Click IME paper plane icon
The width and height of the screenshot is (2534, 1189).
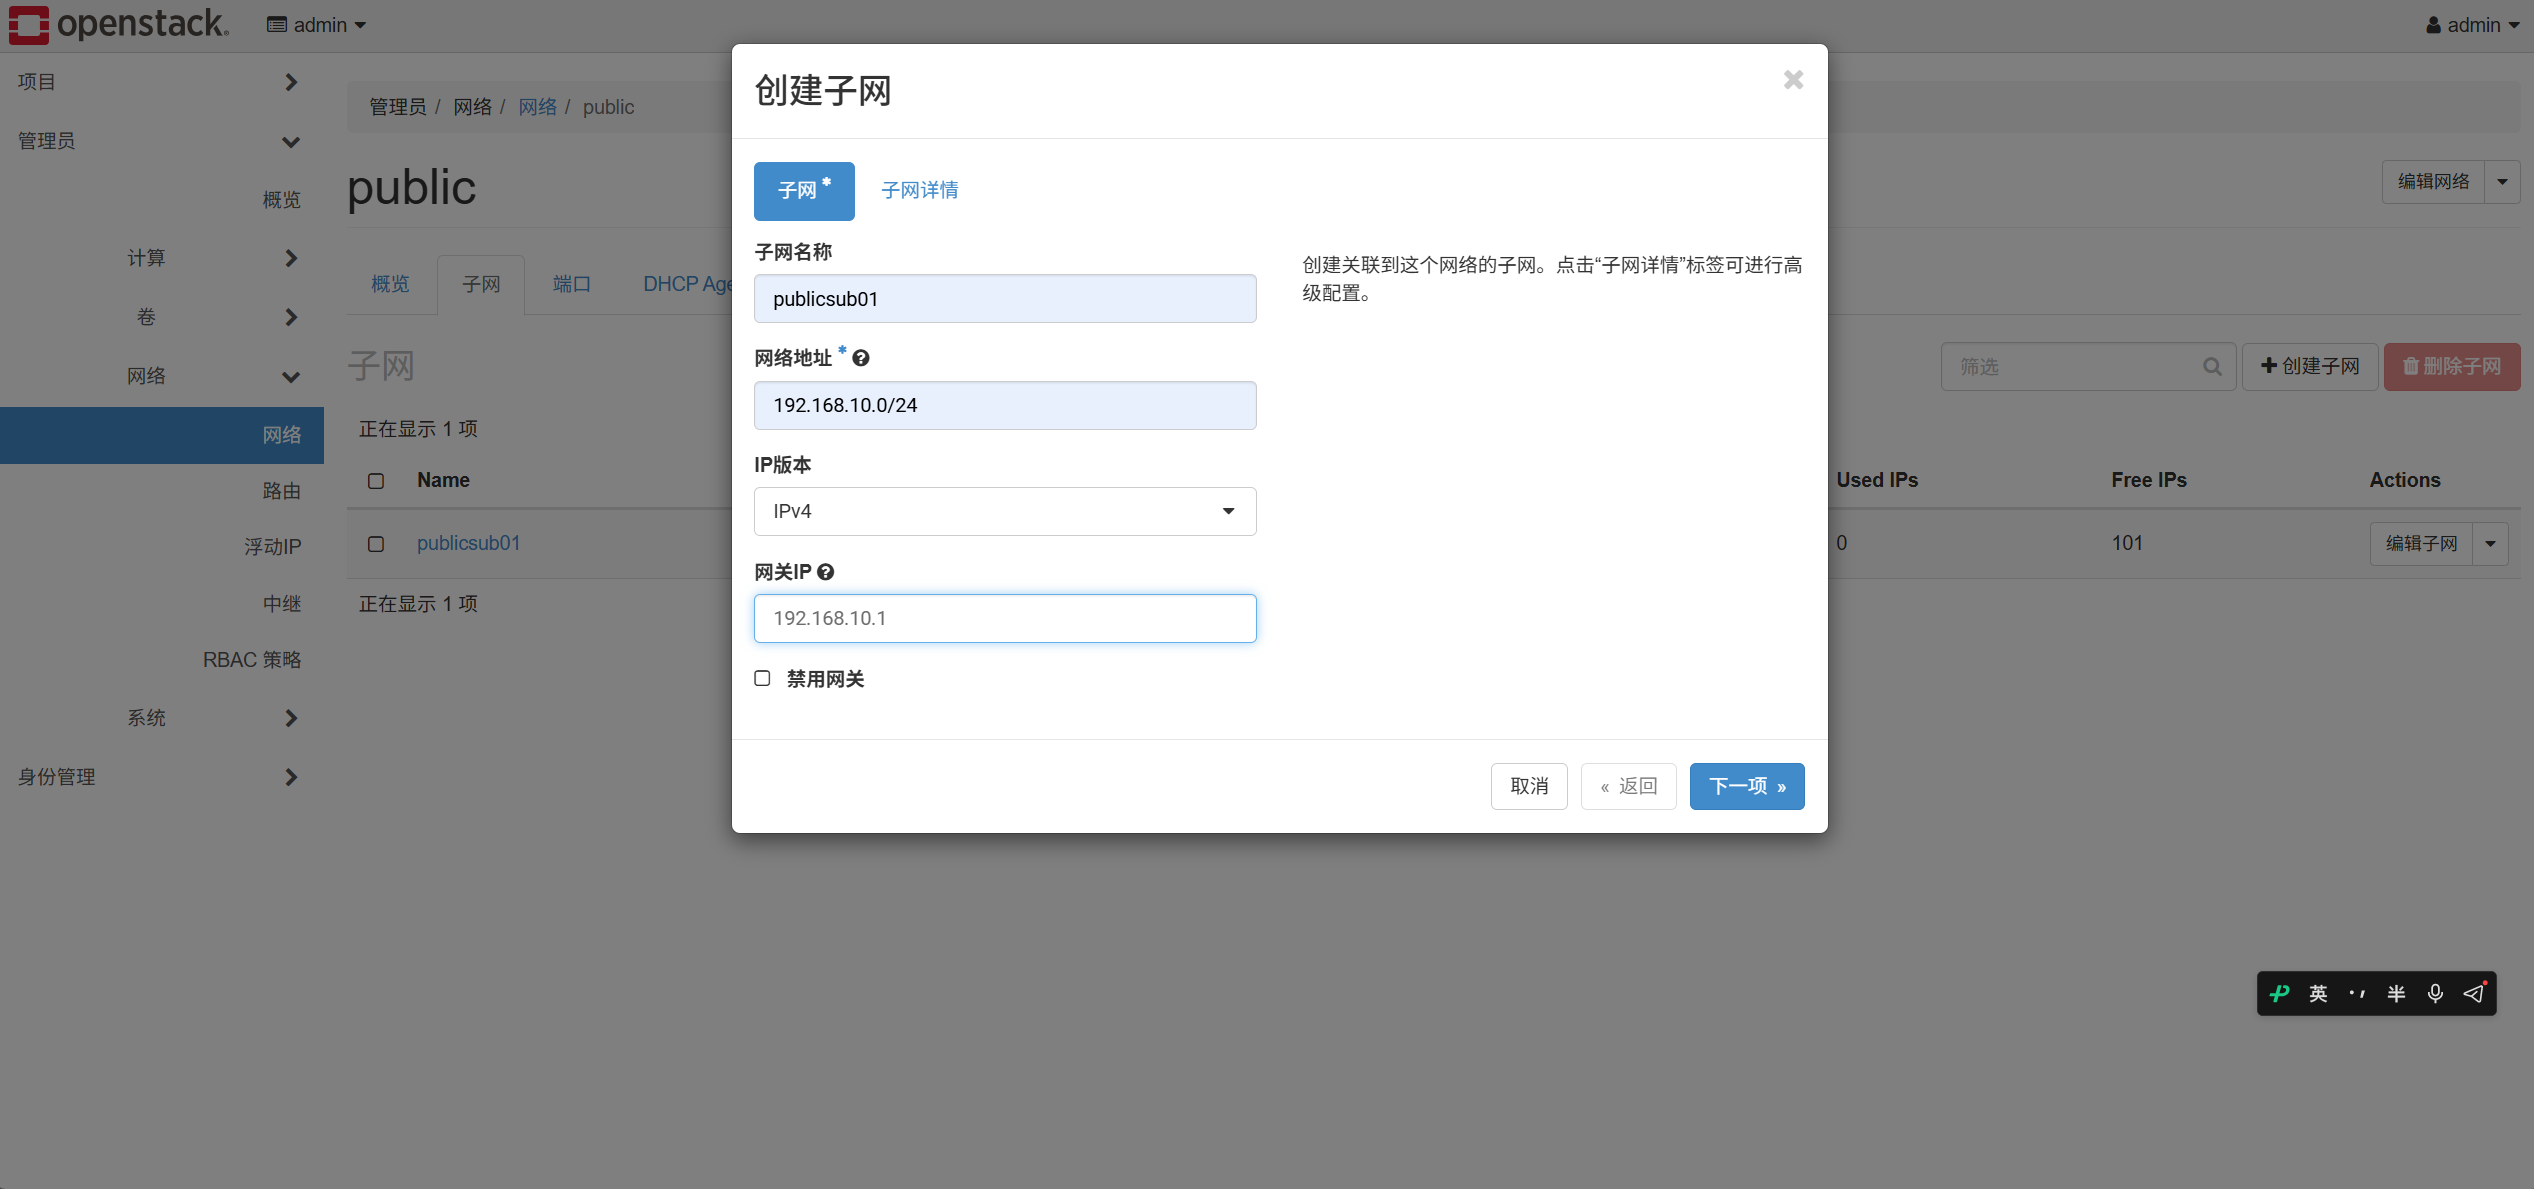(2474, 993)
